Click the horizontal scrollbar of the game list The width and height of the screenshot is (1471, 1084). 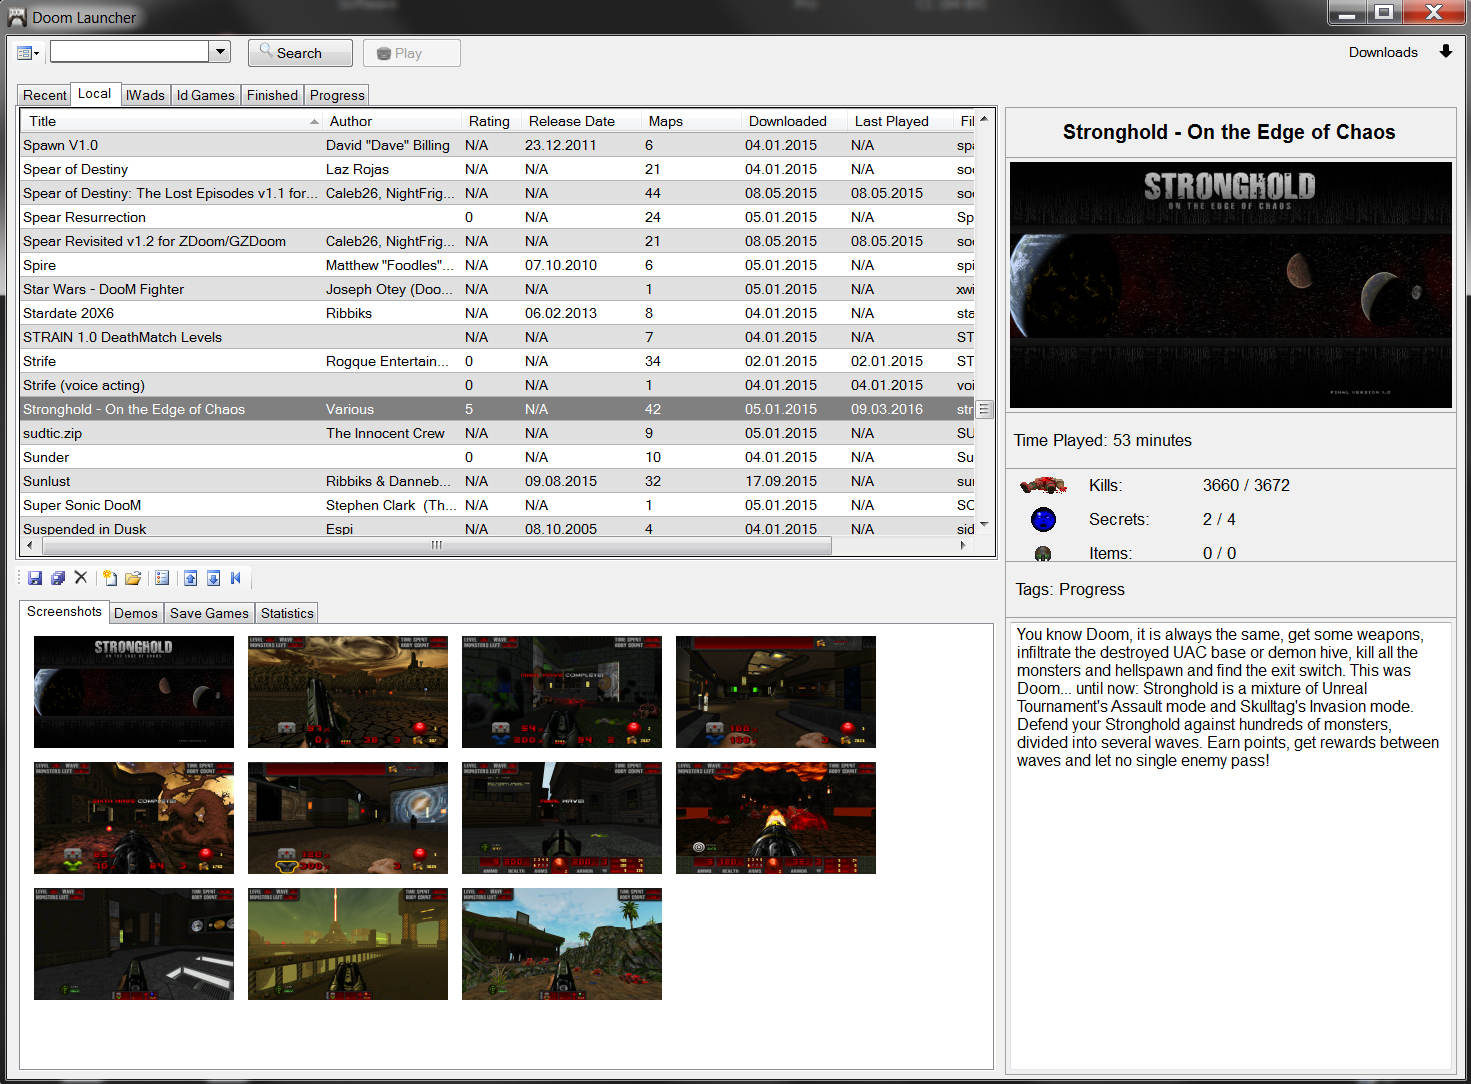[x=436, y=545]
